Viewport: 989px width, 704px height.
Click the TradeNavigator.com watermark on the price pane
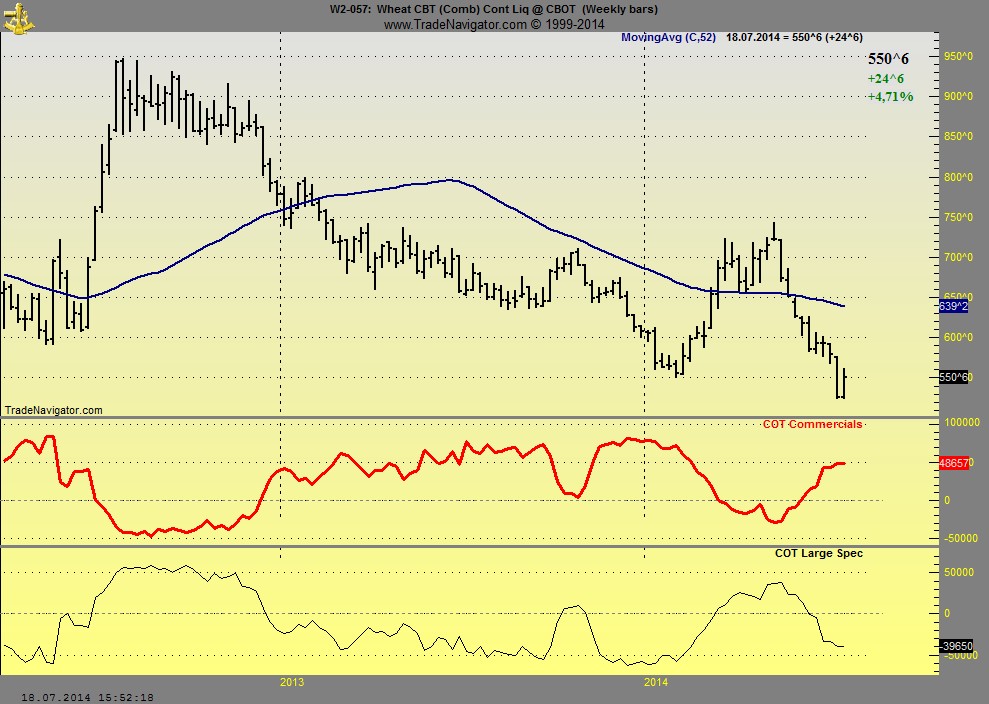[x=54, y=410]
